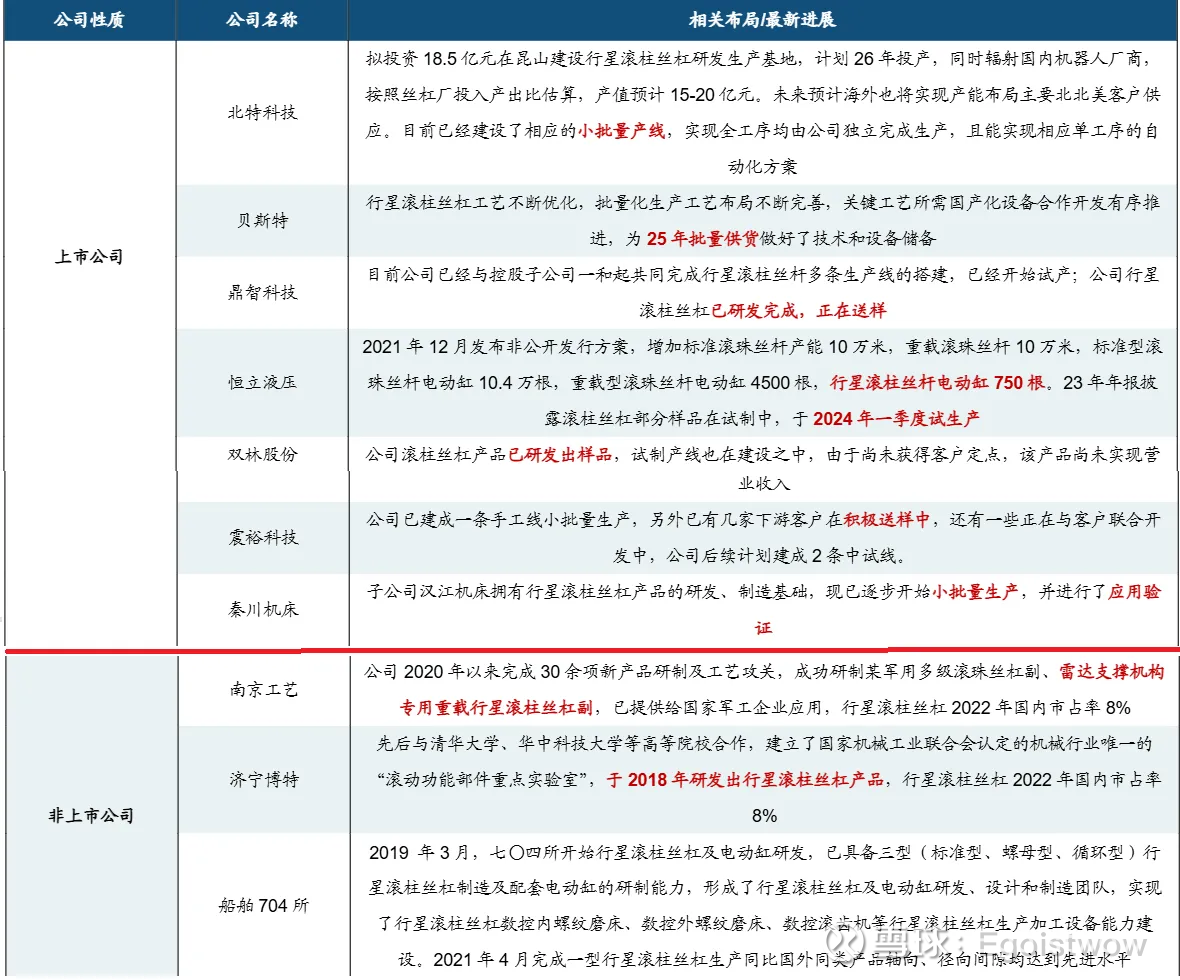Click the text 公司后续计划建成 2 条中试线
The height and width of the screenshot is (980, 1180).
[782, 555]
